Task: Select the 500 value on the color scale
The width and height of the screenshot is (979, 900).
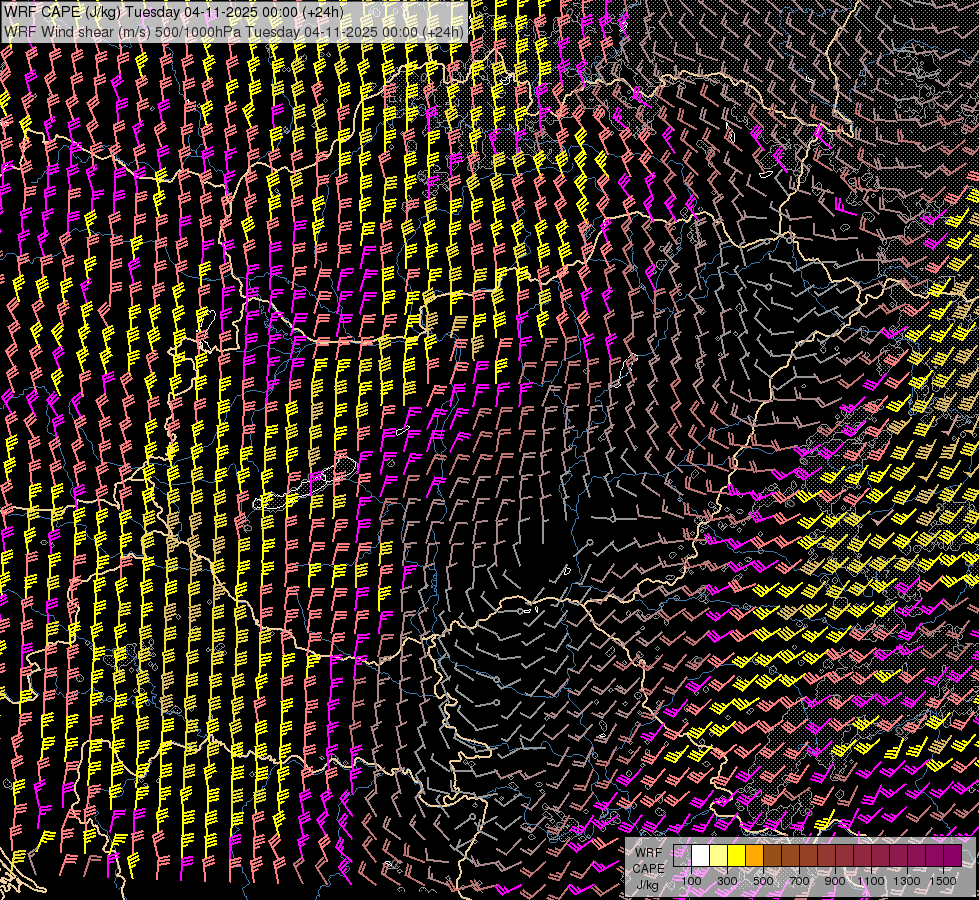Action: tap(764, 881)
